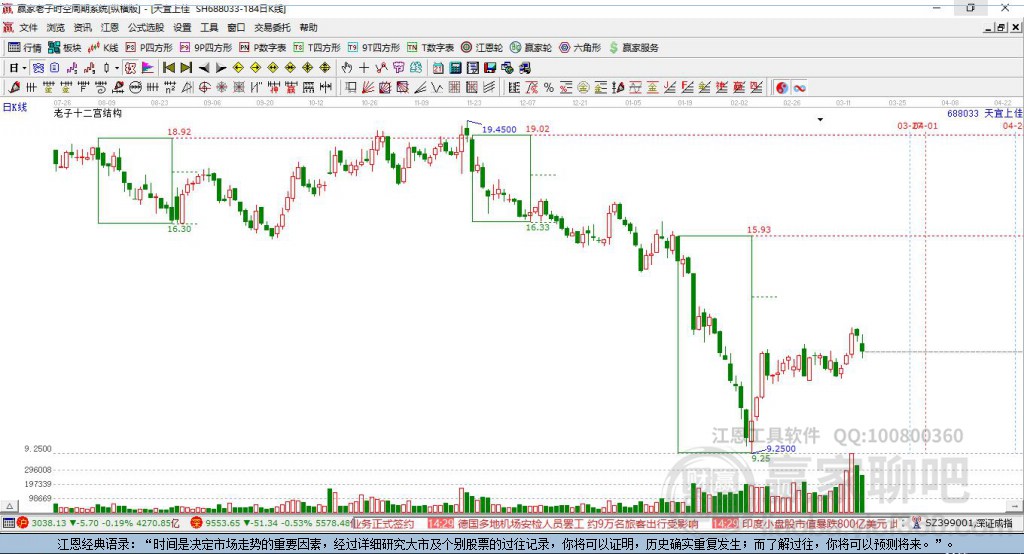Launch the 赢家轮 wheel tool
The image size is (1024, 554).
click(531, 48)
